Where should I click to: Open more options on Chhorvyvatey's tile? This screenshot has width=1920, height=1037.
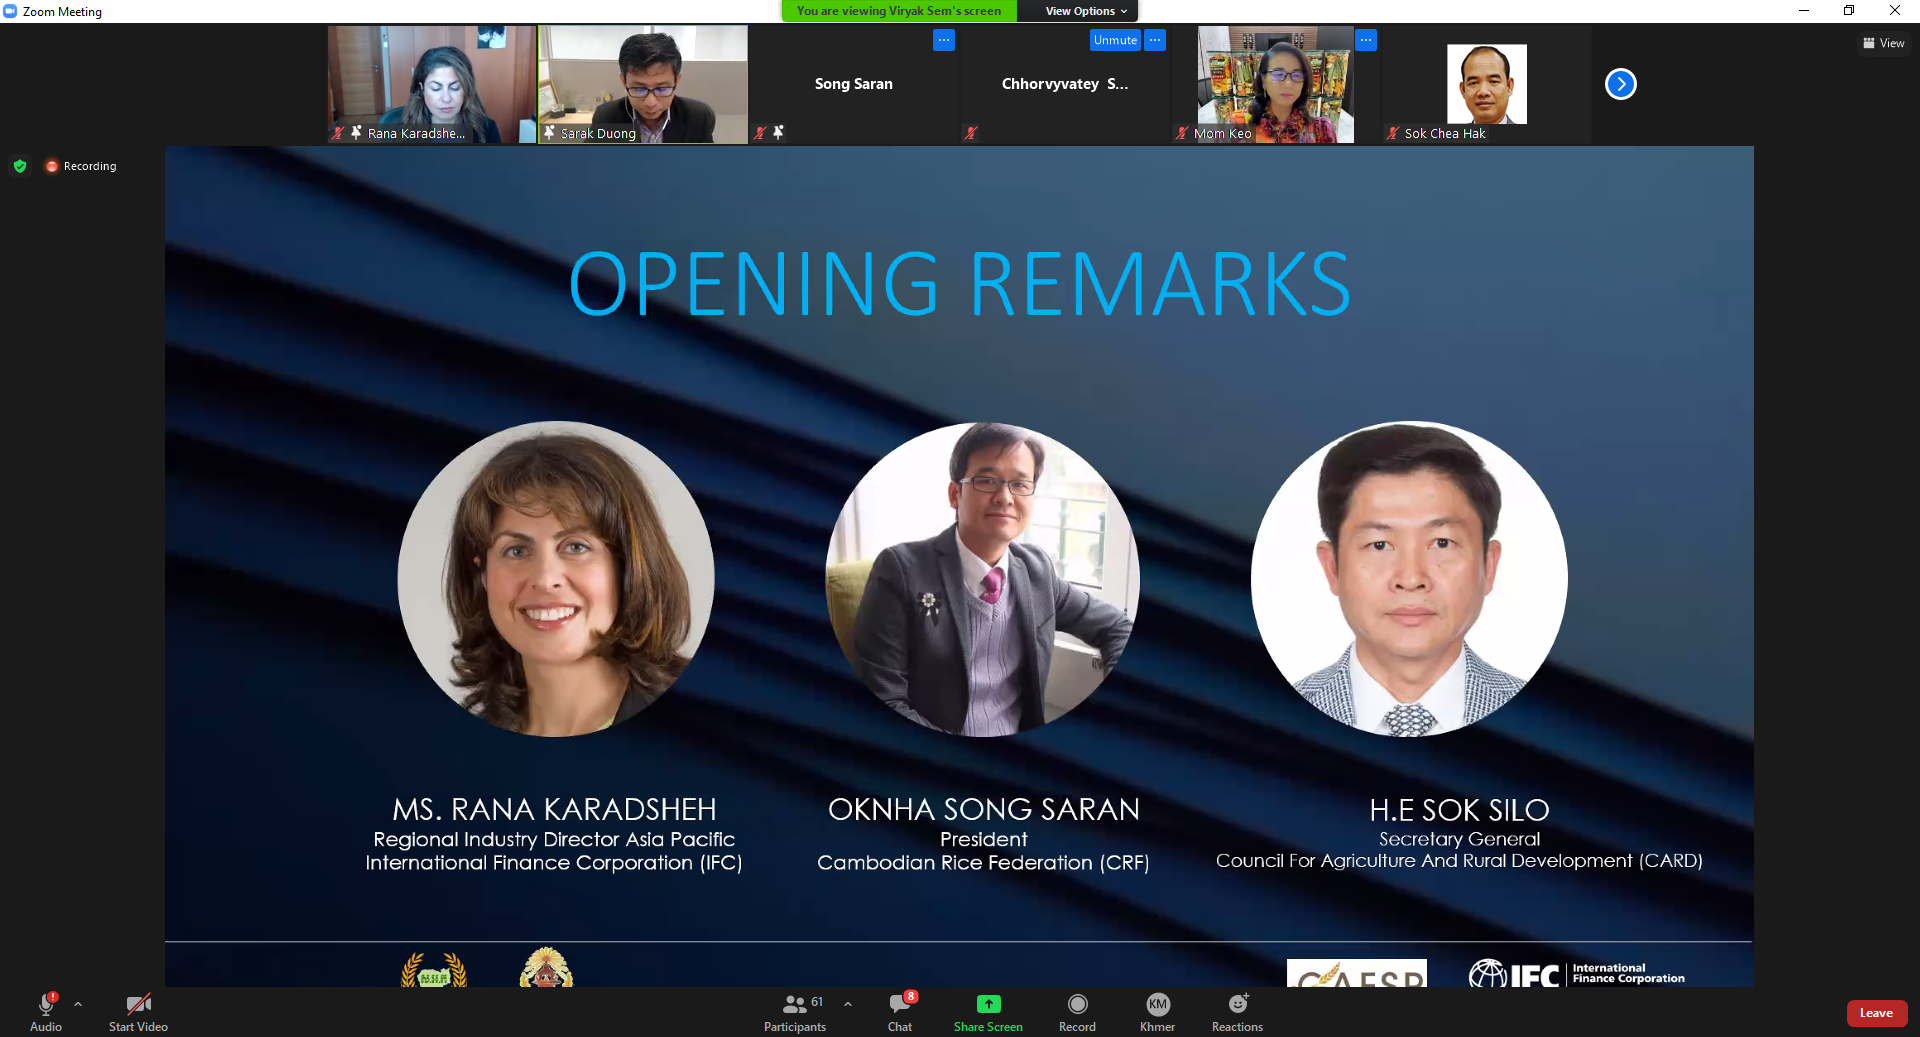click(x=1155, y=40)
